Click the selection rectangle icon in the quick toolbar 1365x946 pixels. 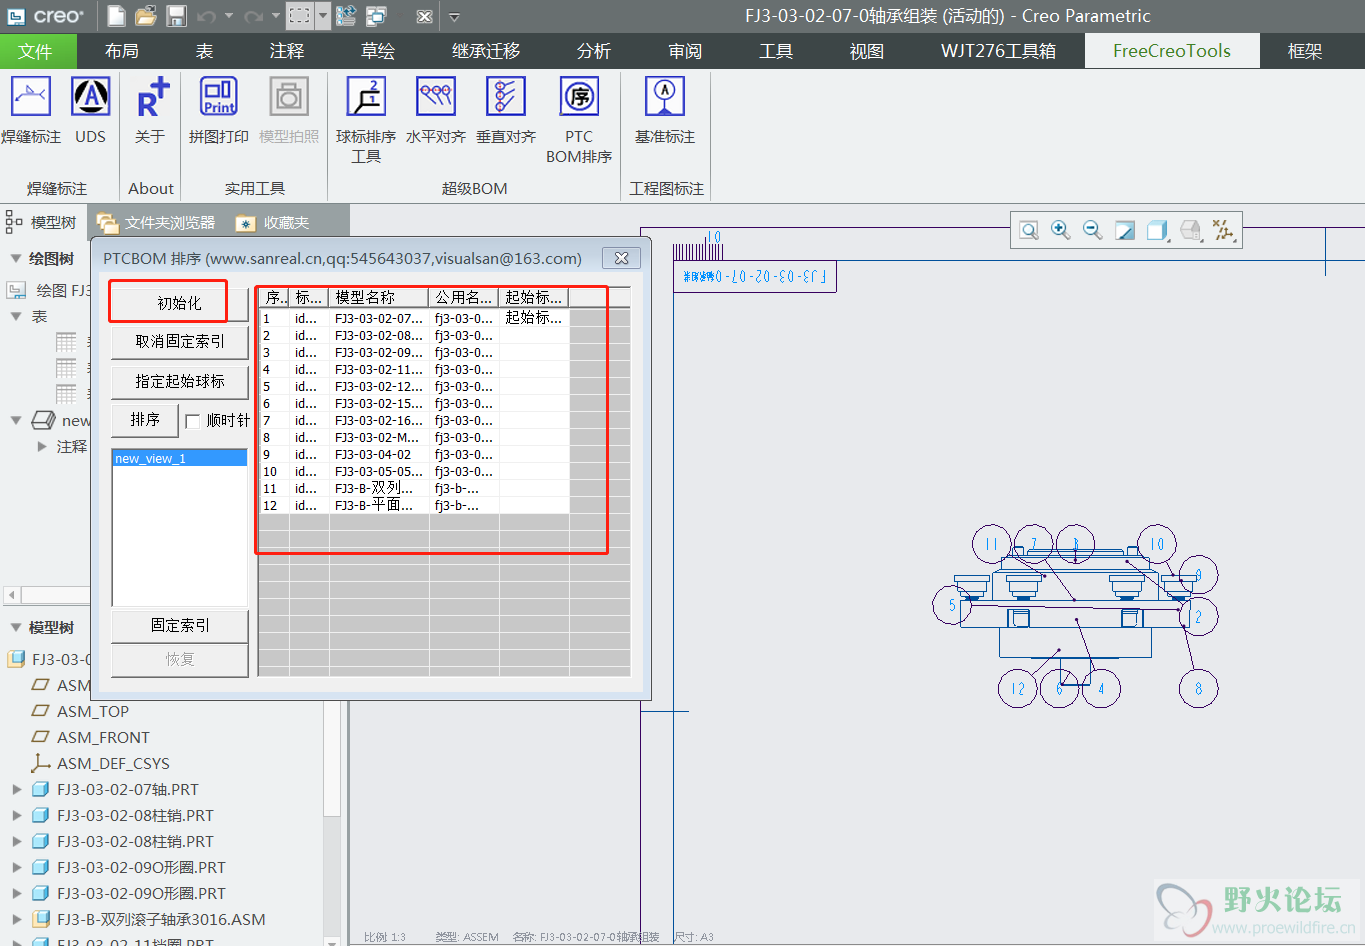coord(300,16)
